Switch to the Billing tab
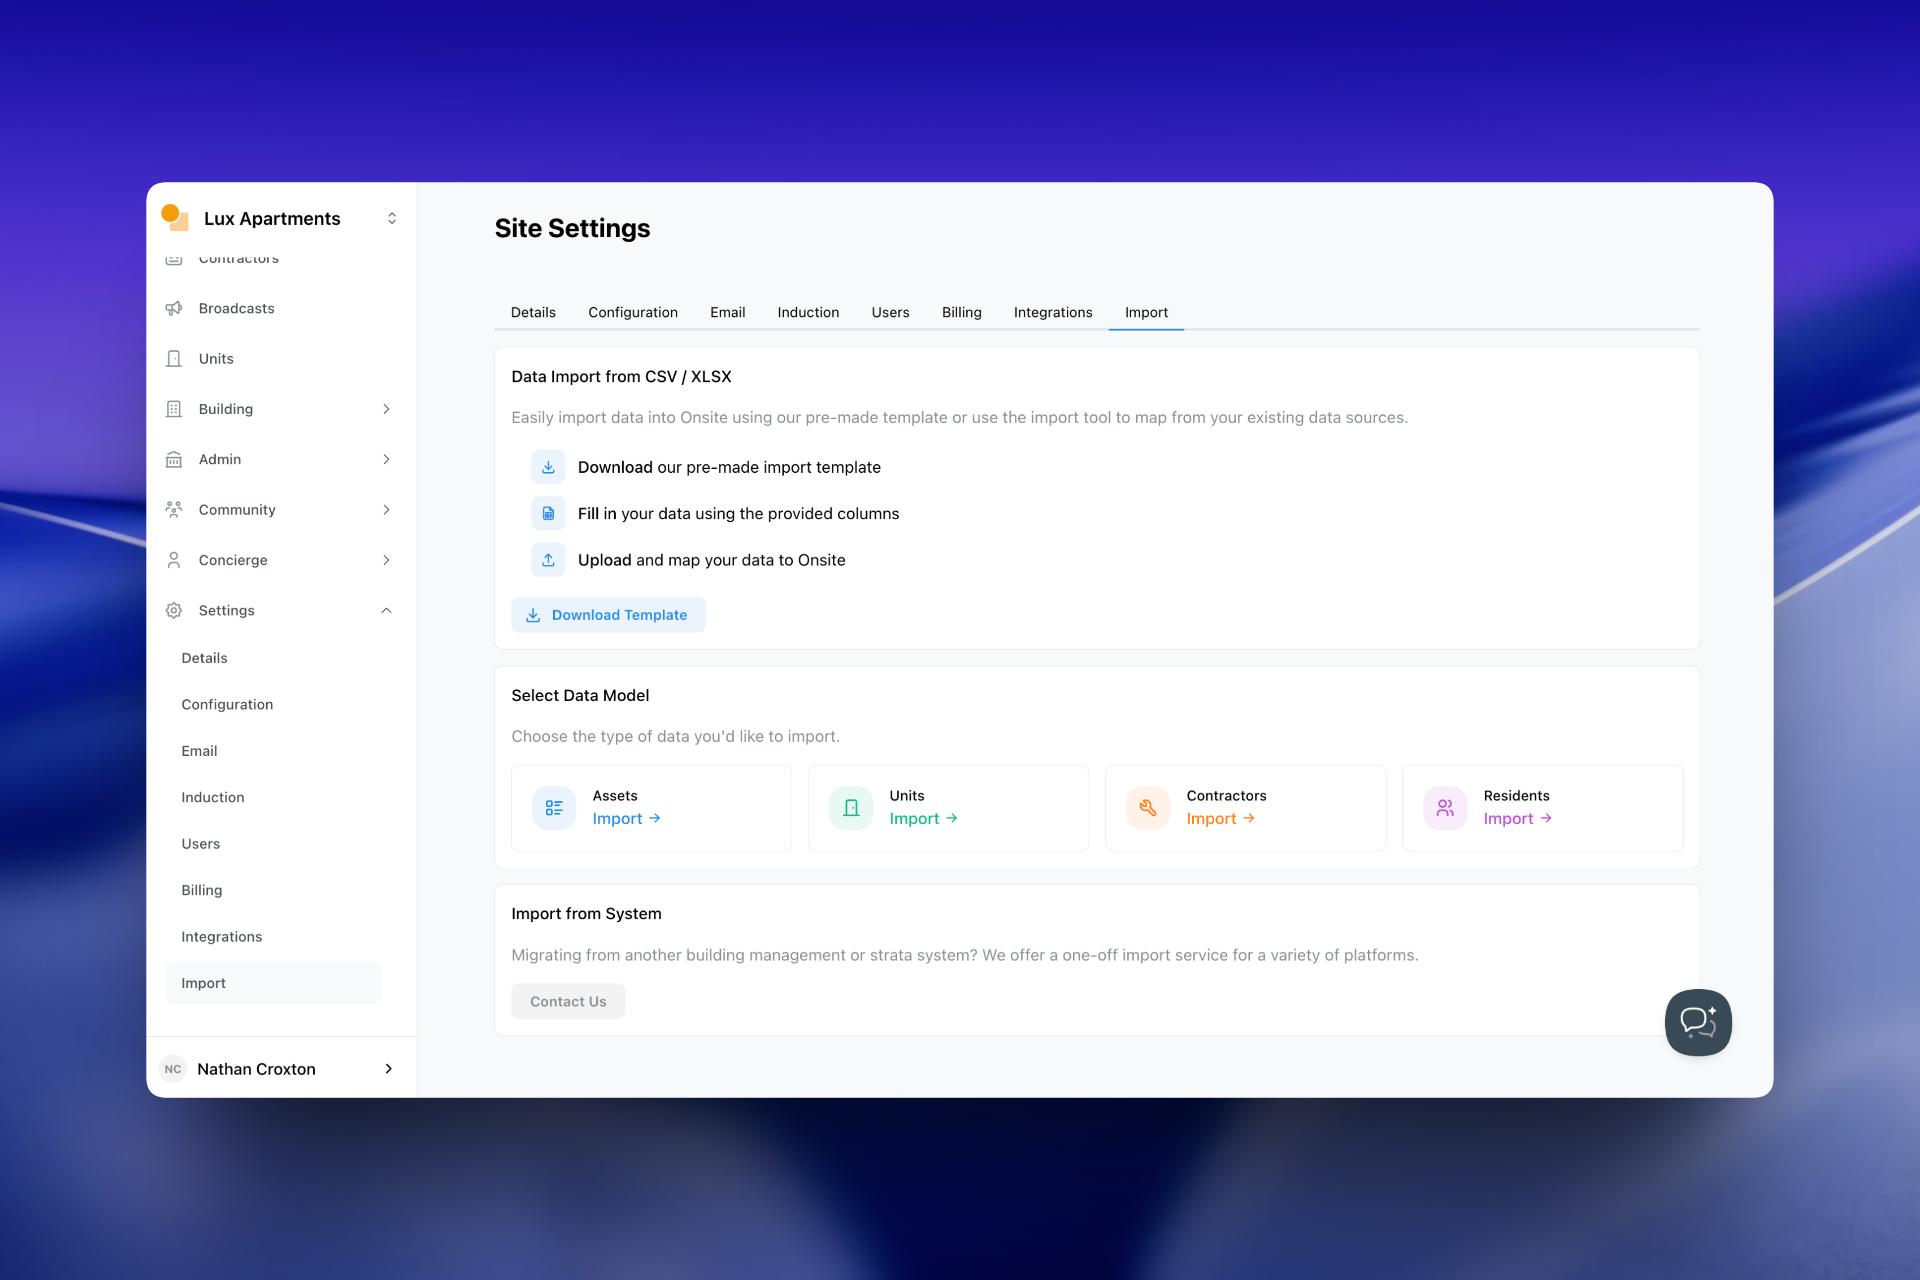The width and height of the screenshot is (1920, 1280). click(x=961, y=312)
